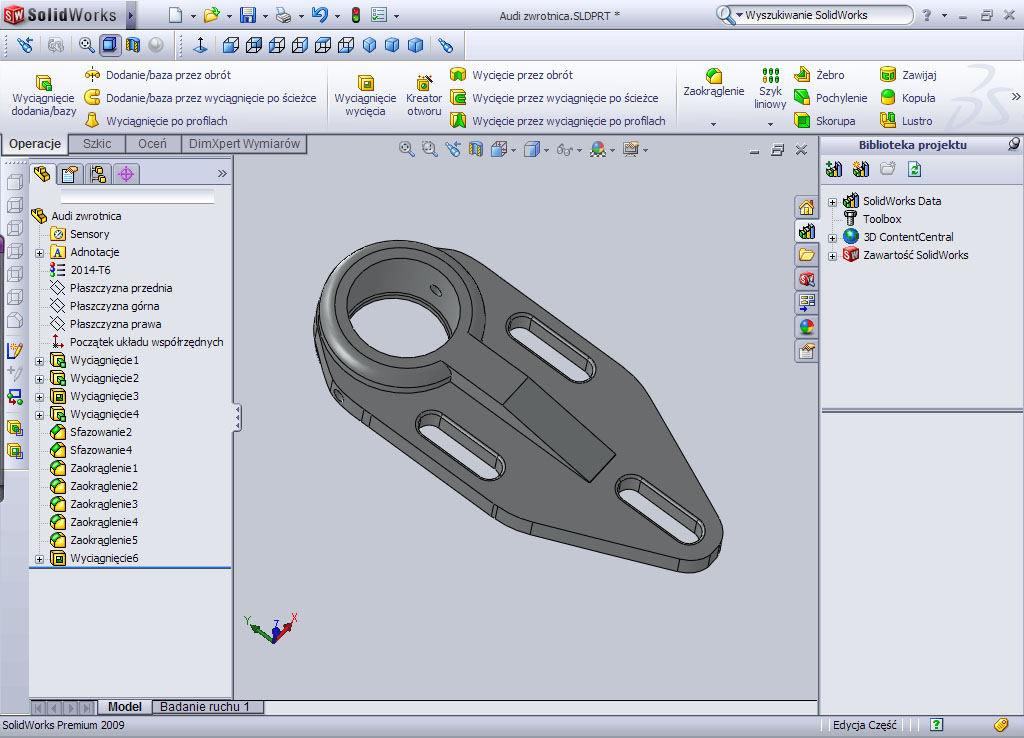This screenshot has width=1024, height=738.
Task: Select 2014-T6 material entry
Action: pyautogui.click(x=81, y=270)
